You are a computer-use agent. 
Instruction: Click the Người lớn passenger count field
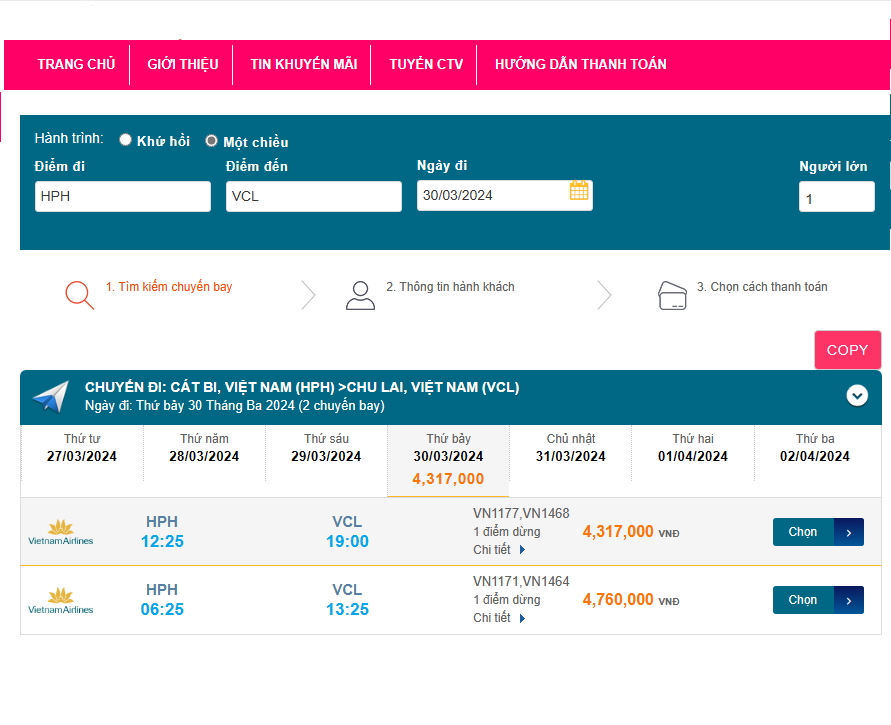click(x=836, y=198)
